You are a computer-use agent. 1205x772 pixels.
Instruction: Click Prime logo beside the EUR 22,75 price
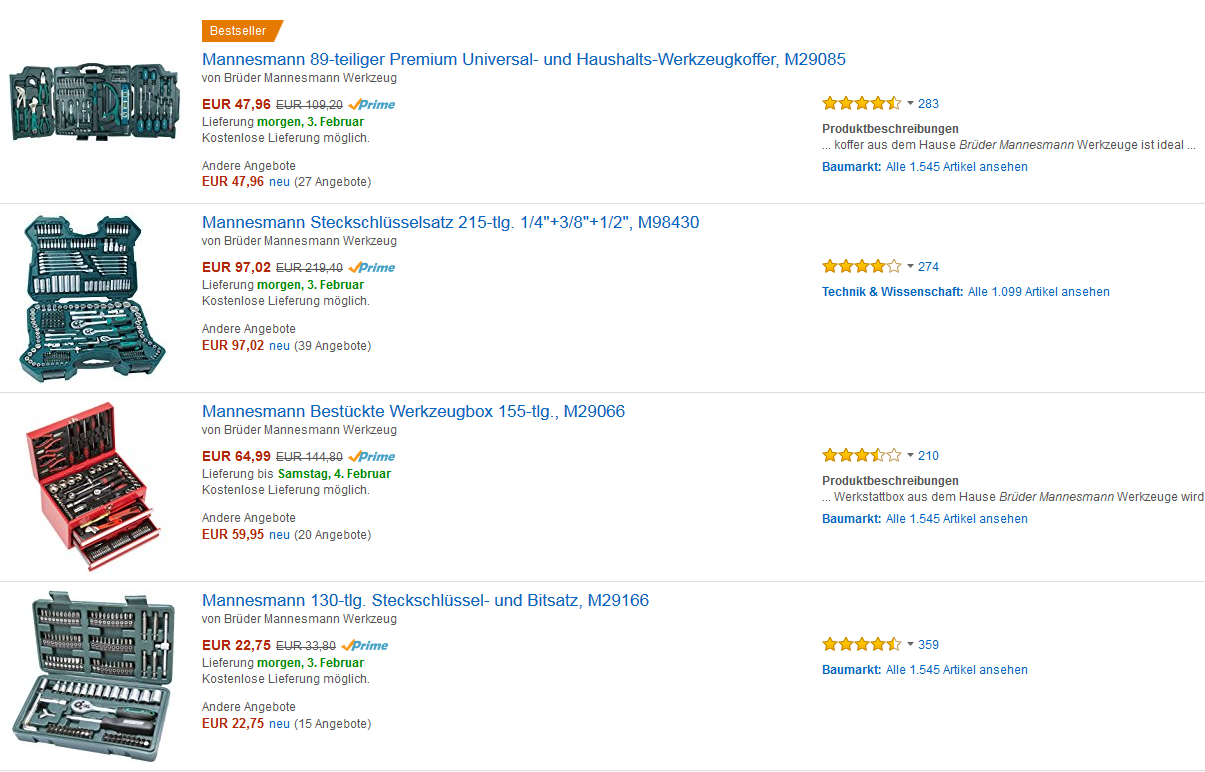pyautogui.click(x=365, y=645)
